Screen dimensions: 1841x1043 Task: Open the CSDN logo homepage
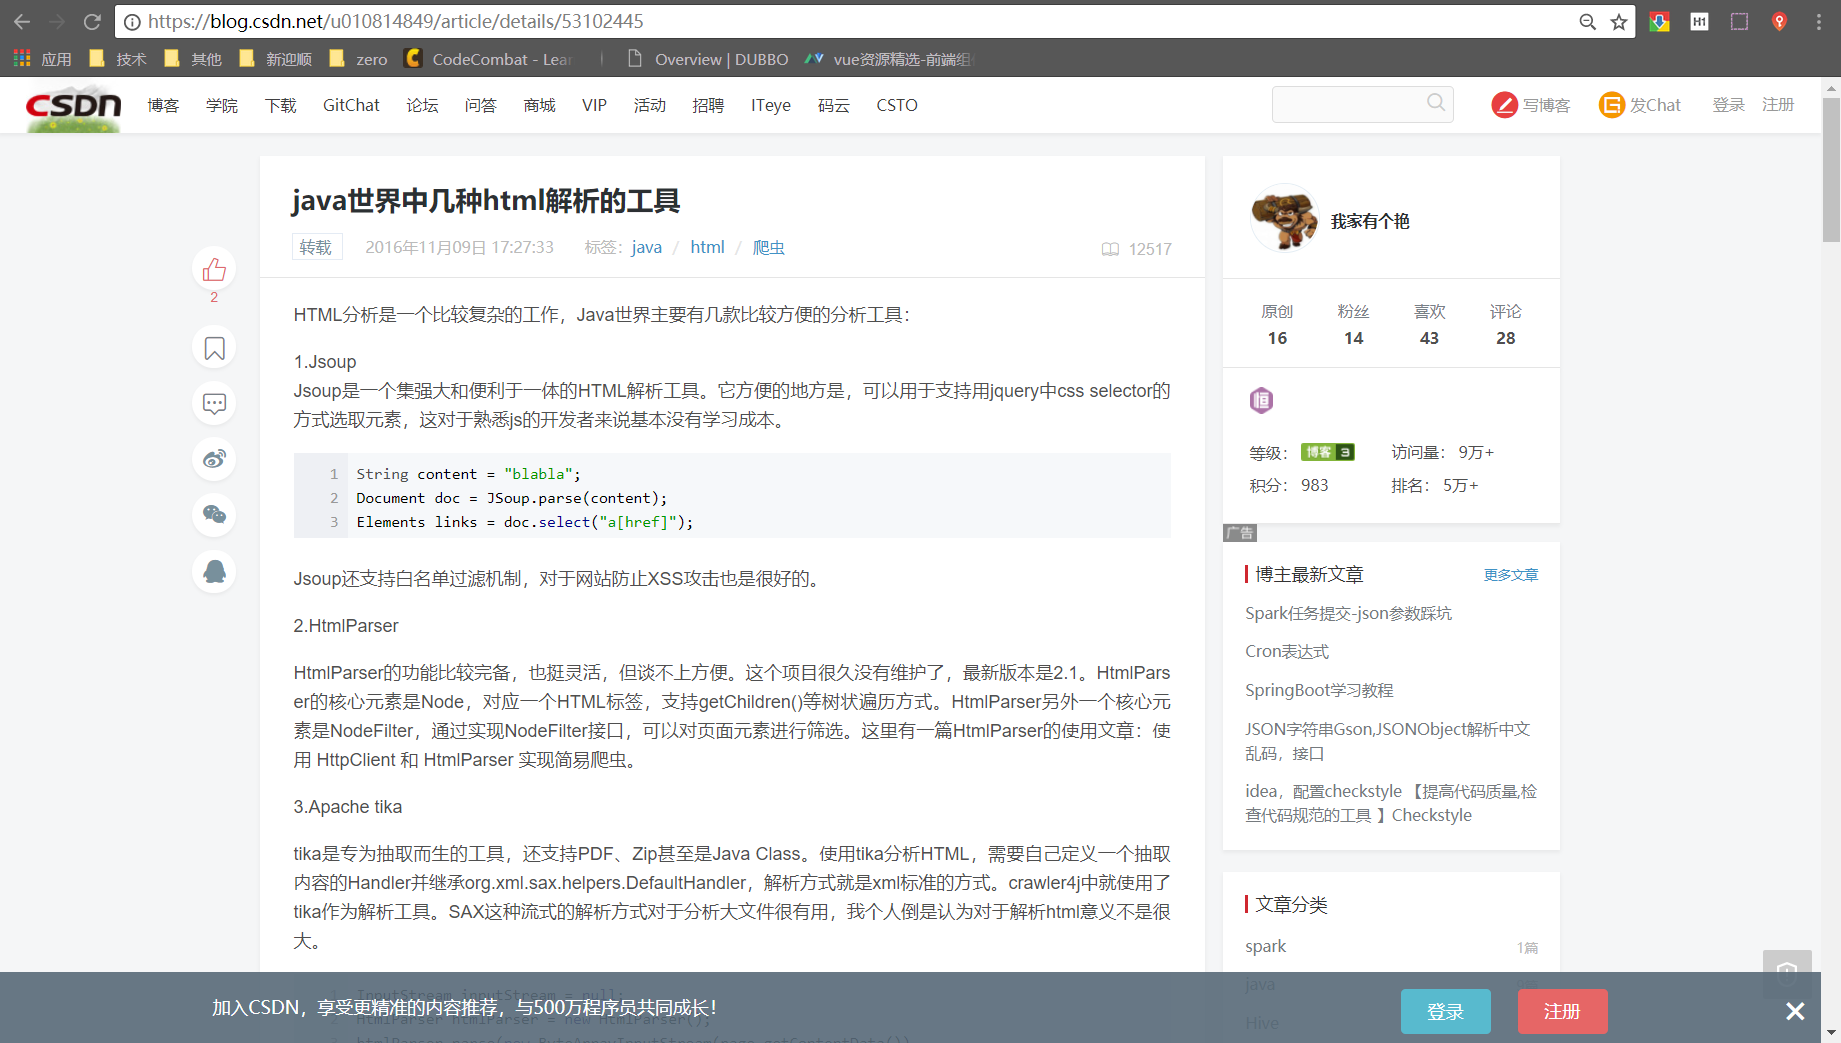tap(73, 107)
